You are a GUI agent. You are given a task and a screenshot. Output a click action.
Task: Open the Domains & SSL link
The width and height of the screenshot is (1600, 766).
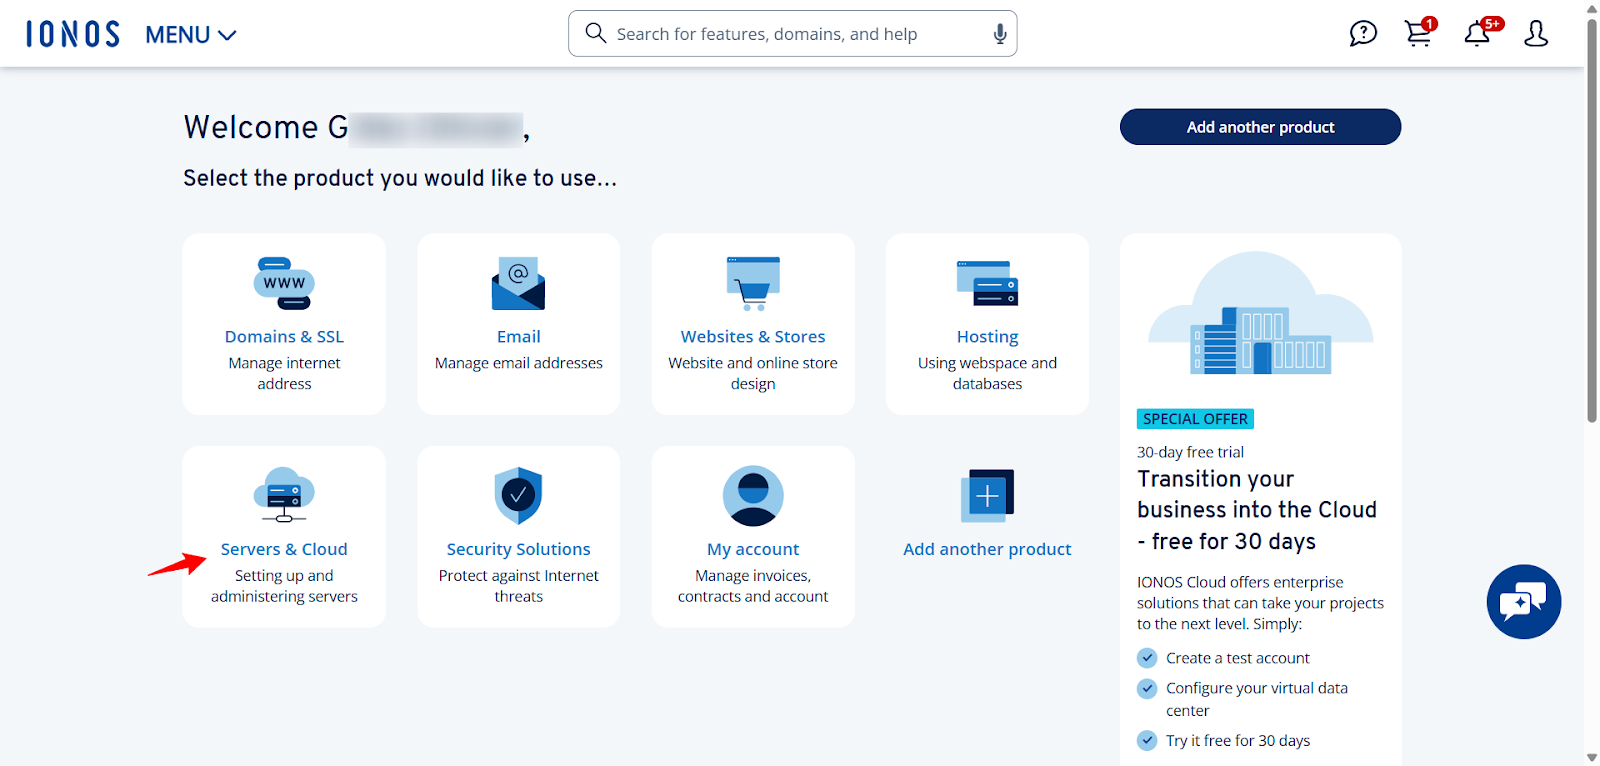[284, 337]
